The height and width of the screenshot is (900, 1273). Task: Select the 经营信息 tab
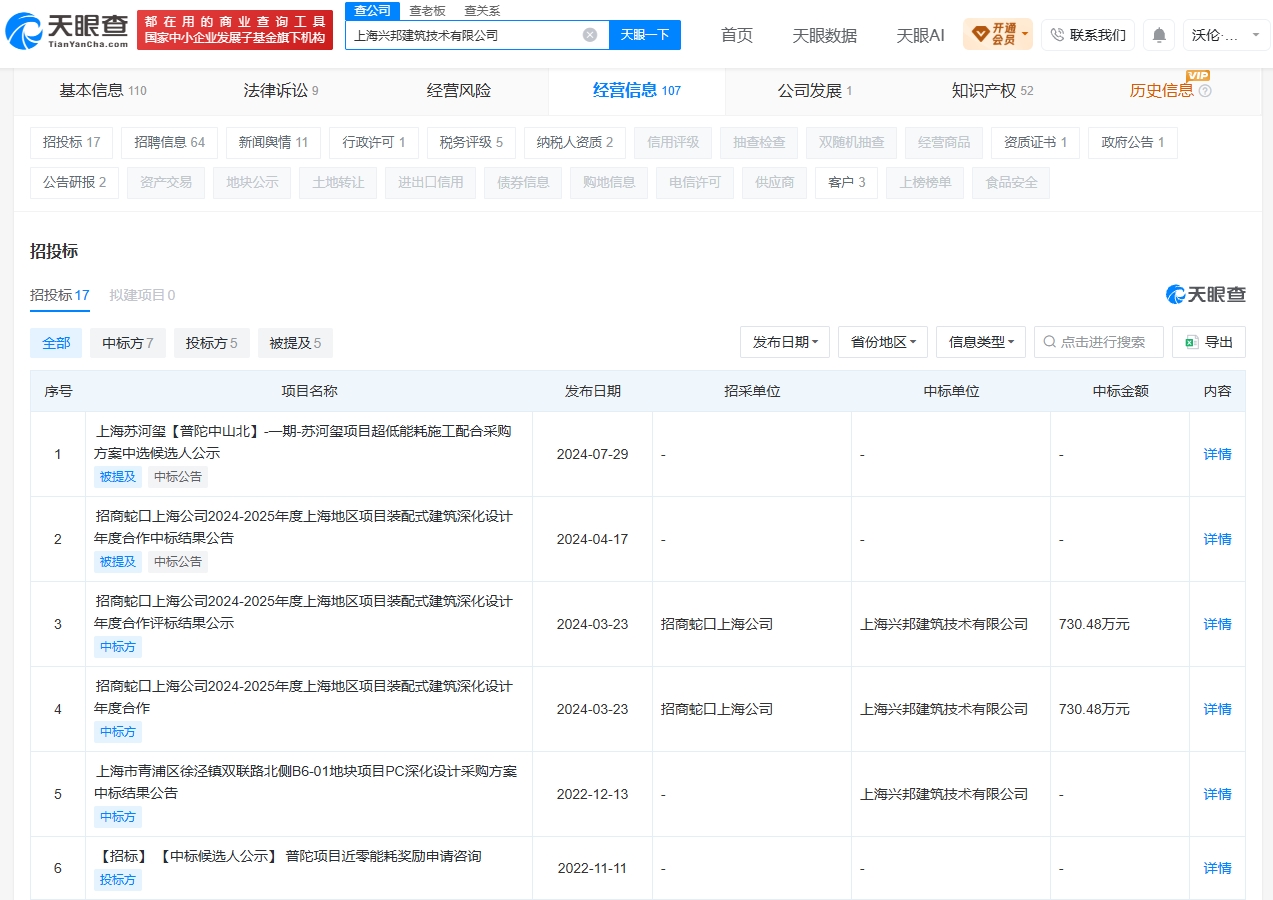click(637, 91)
